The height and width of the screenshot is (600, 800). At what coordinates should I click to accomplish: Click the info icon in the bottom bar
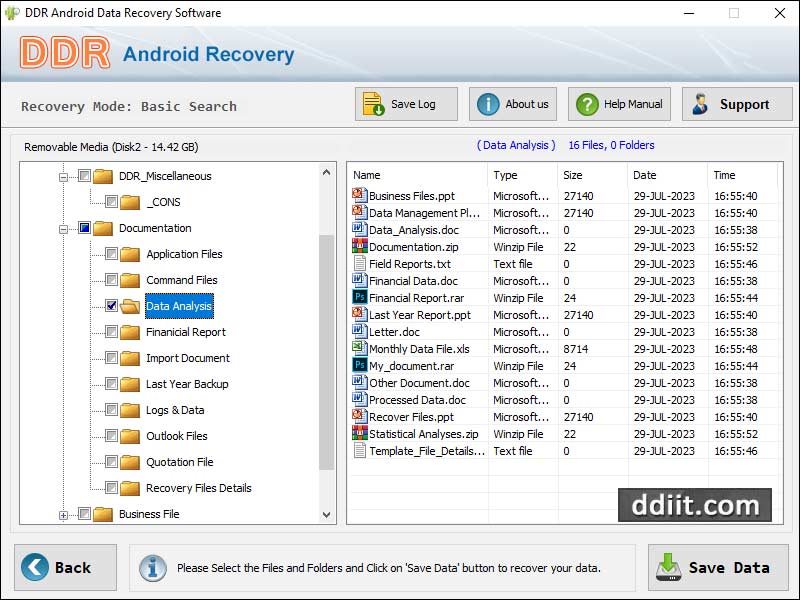coord(152,567)
